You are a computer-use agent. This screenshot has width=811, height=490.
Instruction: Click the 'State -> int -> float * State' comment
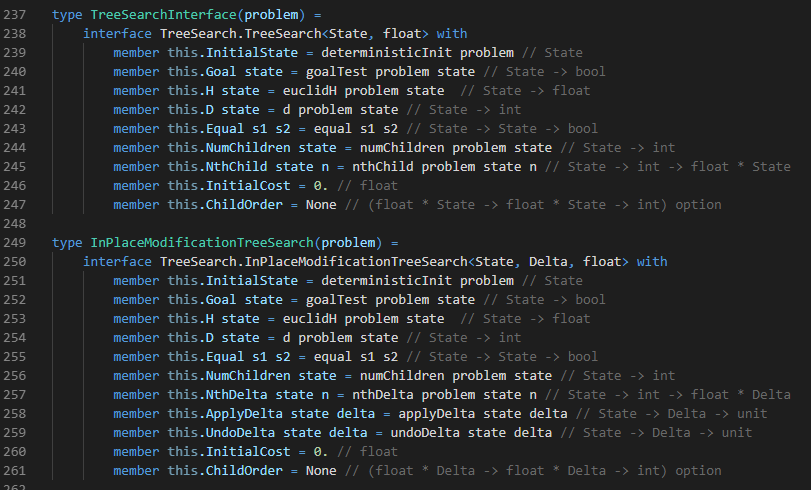679,166
